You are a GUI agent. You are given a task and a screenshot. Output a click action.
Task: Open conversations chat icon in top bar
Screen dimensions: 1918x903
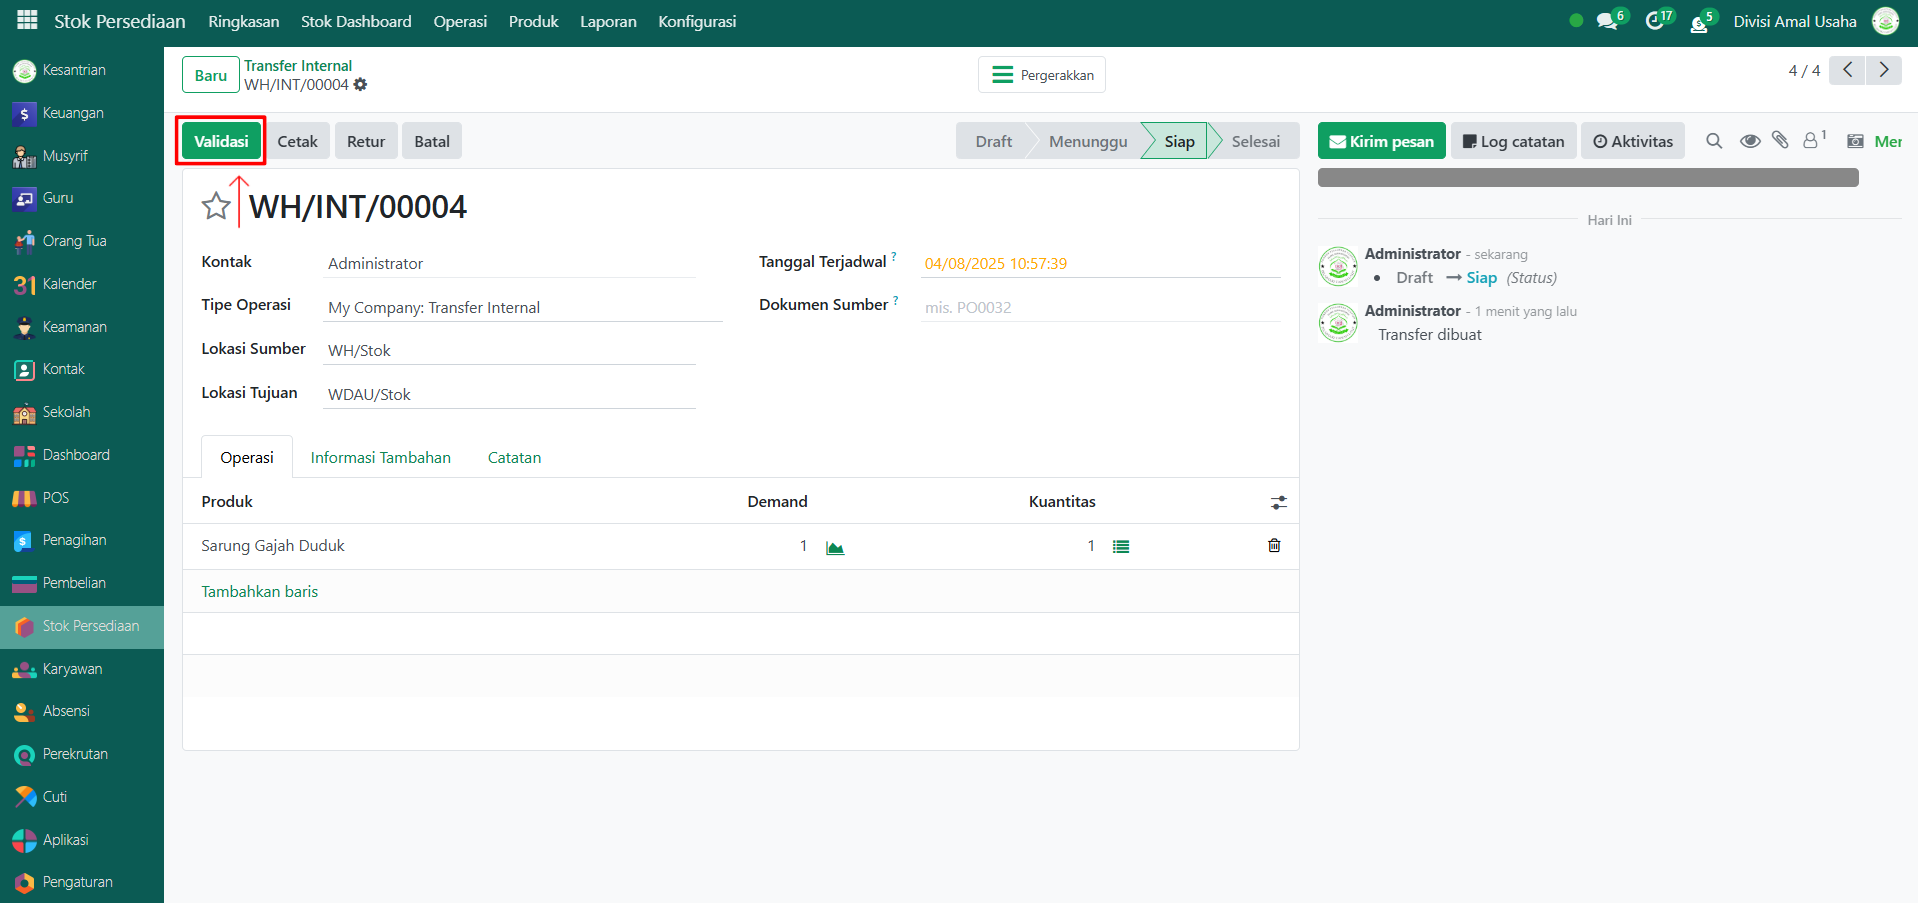pos(1607,21)
